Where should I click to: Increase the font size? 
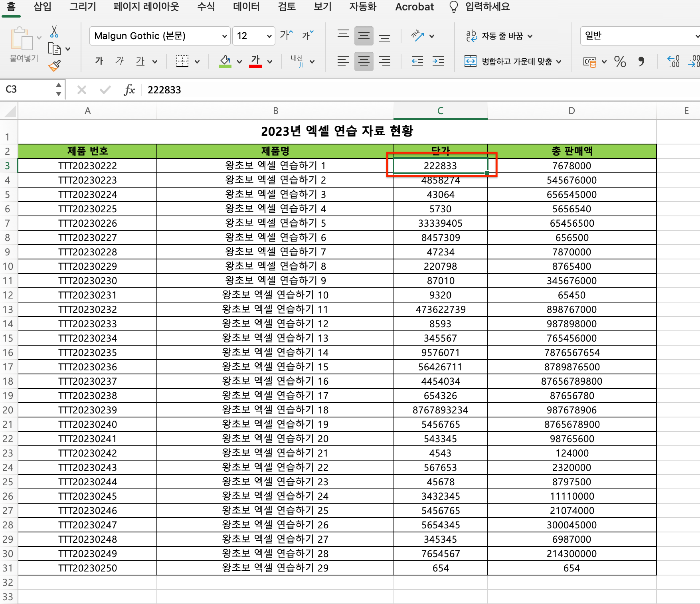click(x=286, y=35)
